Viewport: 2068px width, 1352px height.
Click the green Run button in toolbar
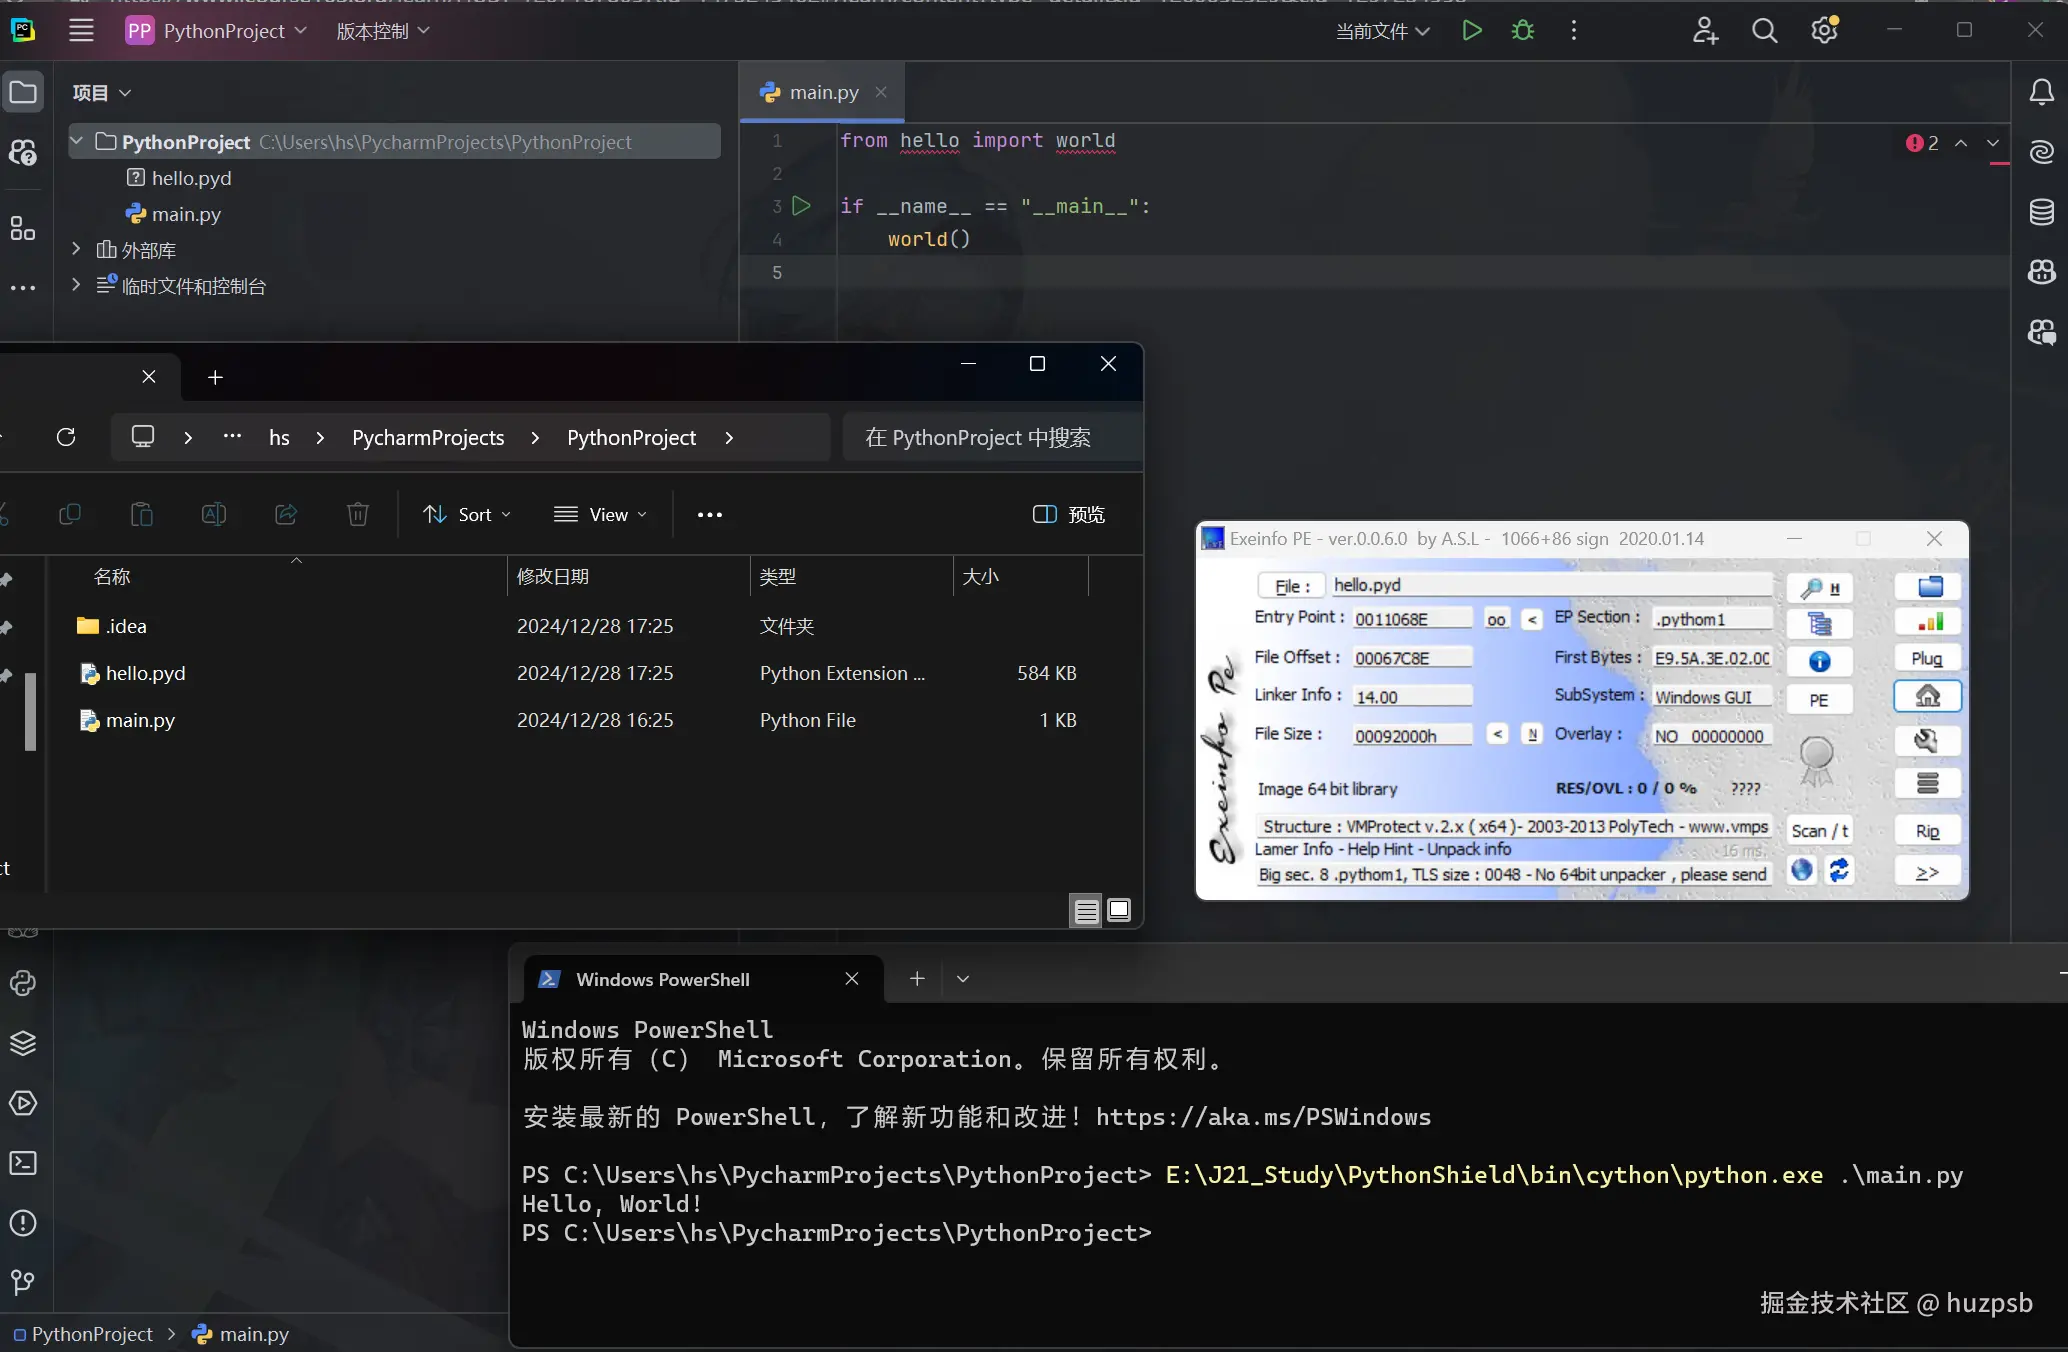[1471, 31]
